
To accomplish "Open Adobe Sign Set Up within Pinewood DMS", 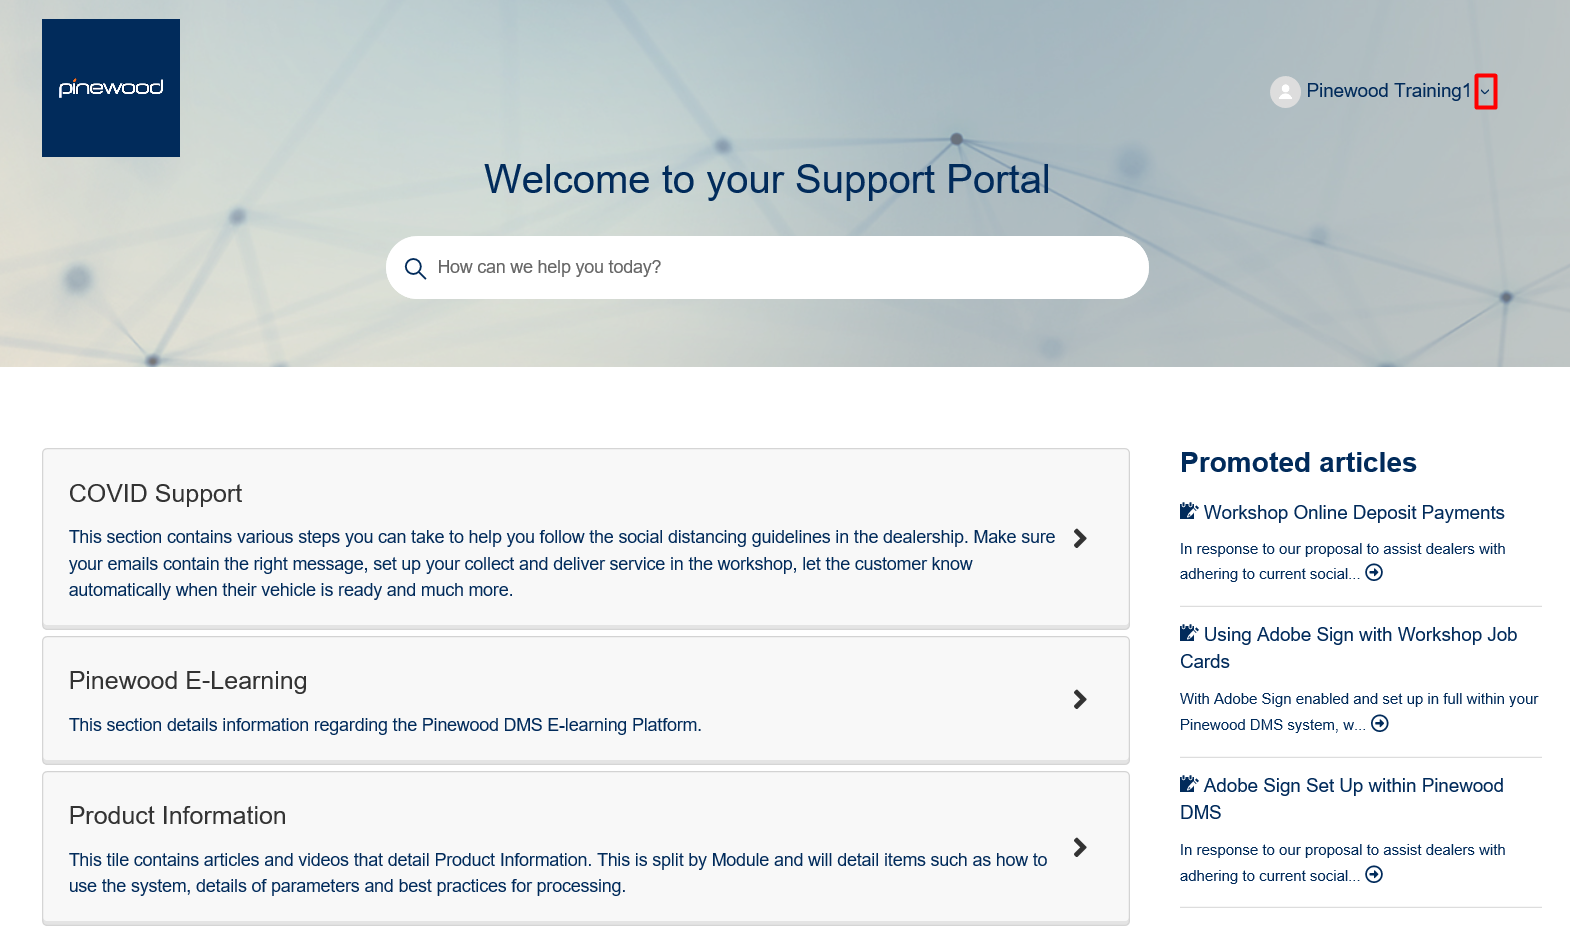I will tap(1342, 799).
